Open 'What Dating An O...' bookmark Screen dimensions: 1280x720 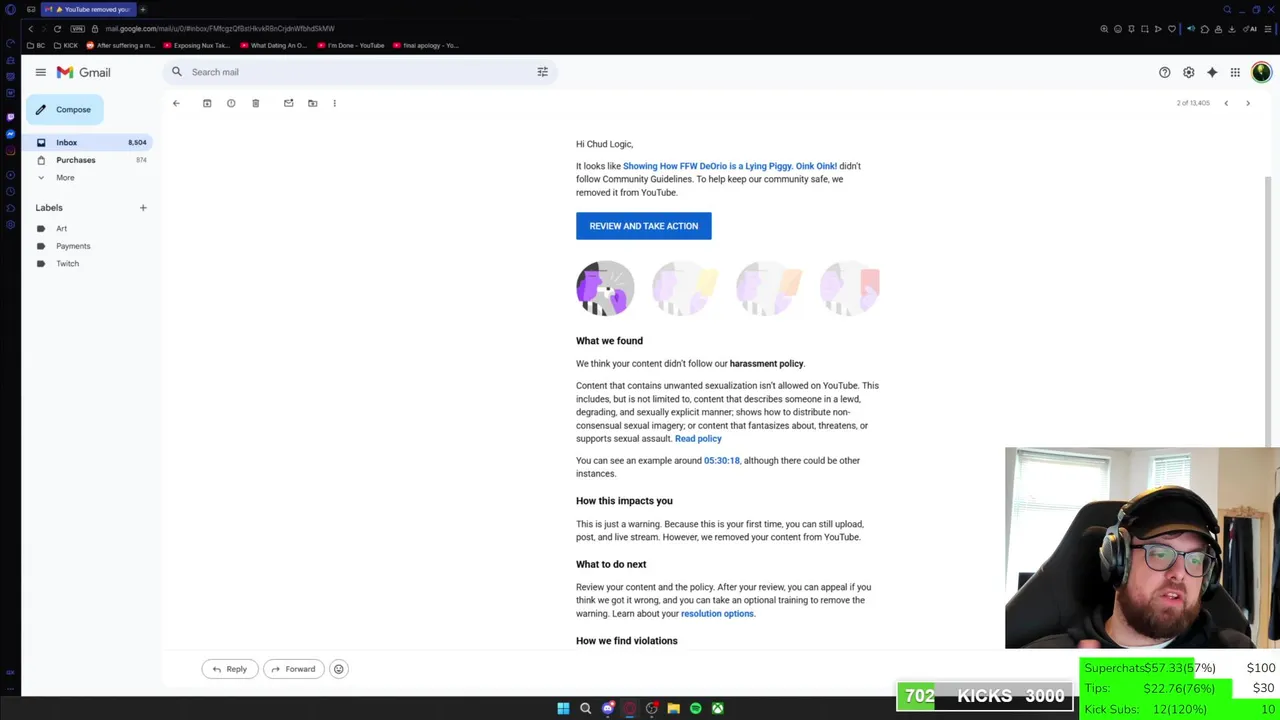tap(274, 45)
